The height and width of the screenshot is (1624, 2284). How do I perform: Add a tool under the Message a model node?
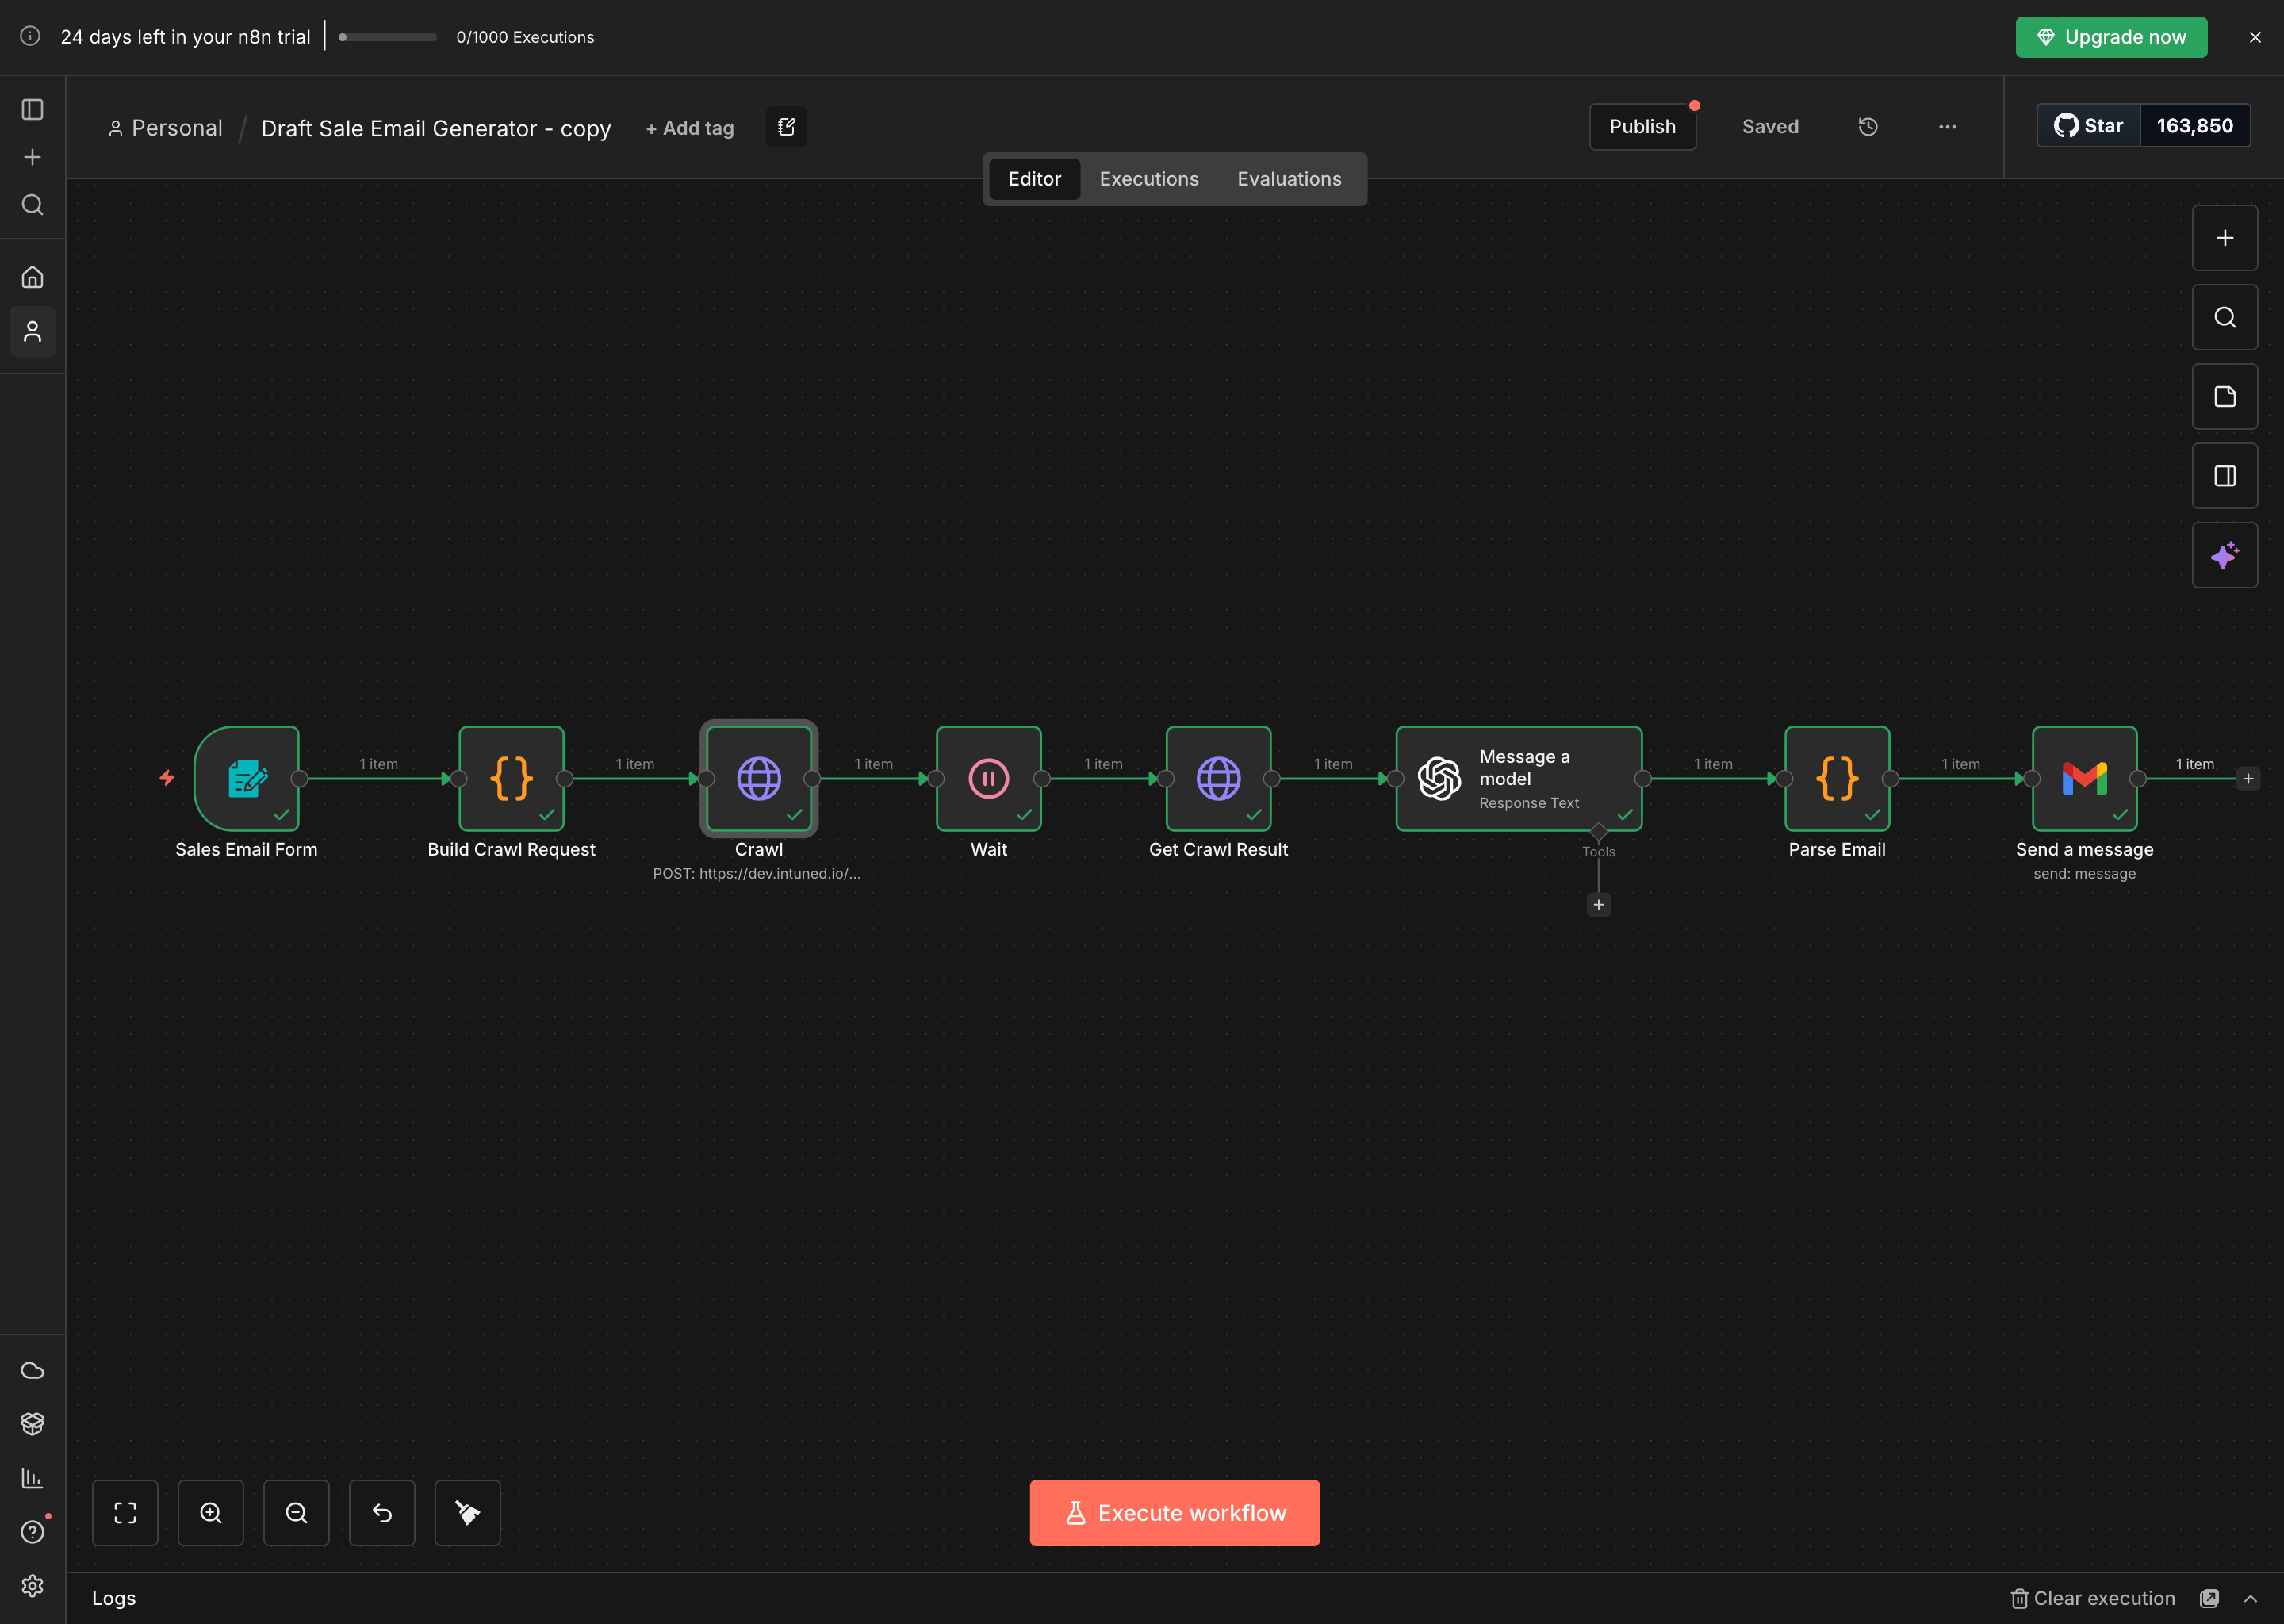[x=1598, y=904]
